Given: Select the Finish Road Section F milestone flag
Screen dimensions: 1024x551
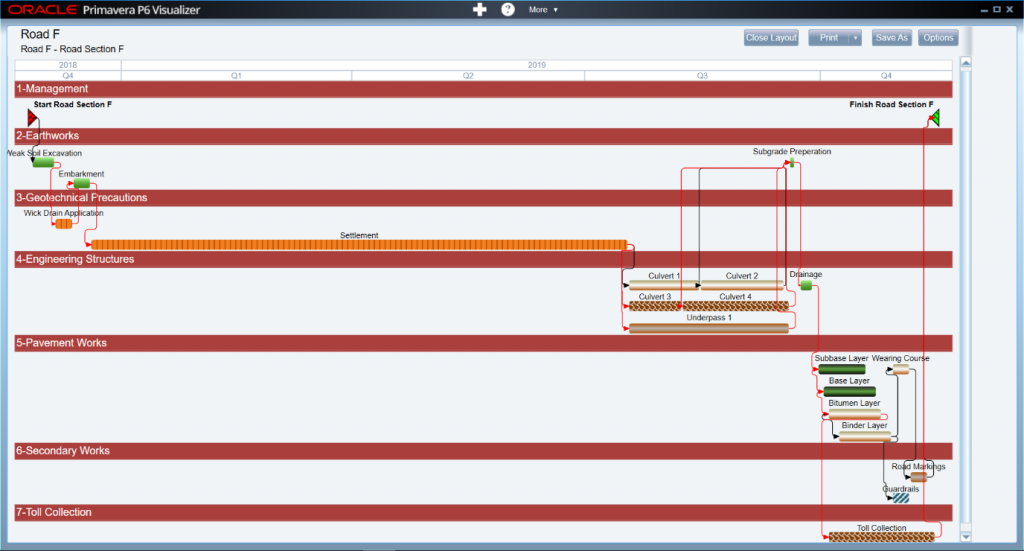Looking at the screenshot, I should click(x=935, y=118).
